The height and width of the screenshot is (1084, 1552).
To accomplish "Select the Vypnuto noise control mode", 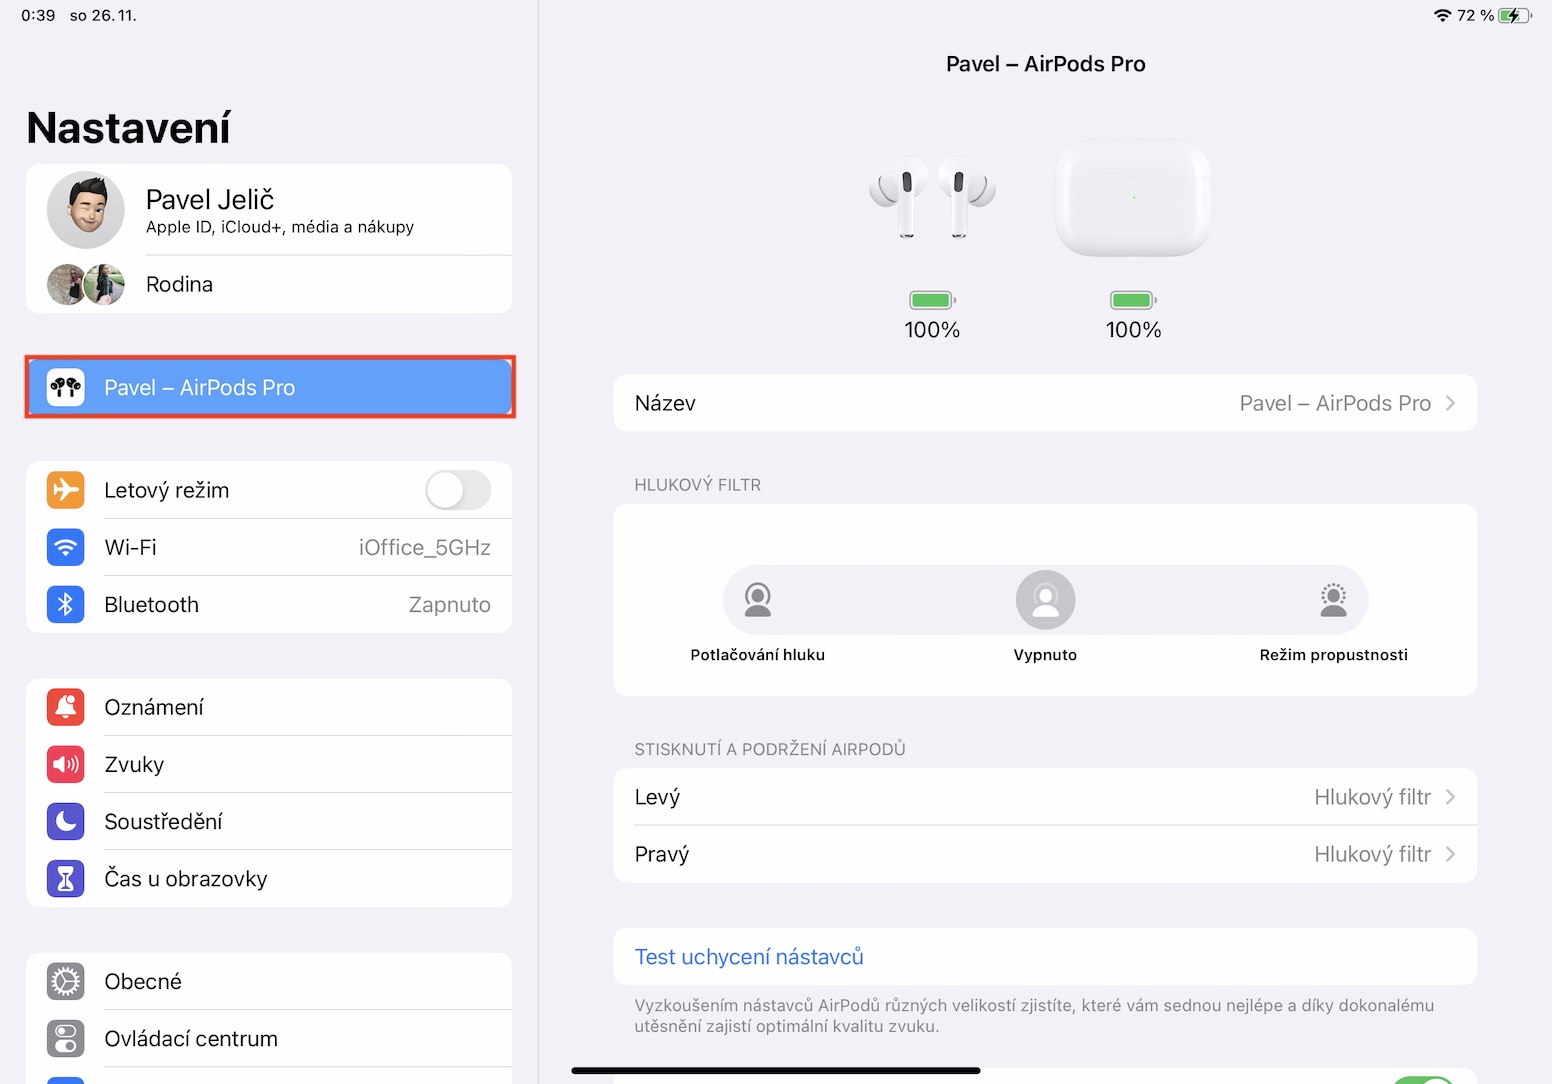I will 1045,600.
